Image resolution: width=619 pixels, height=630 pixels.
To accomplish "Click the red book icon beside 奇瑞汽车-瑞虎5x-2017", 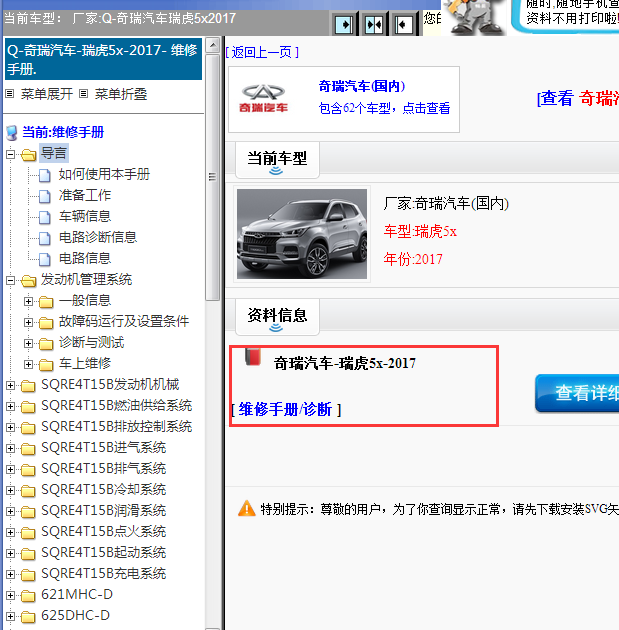I will [x=253, y=356].
